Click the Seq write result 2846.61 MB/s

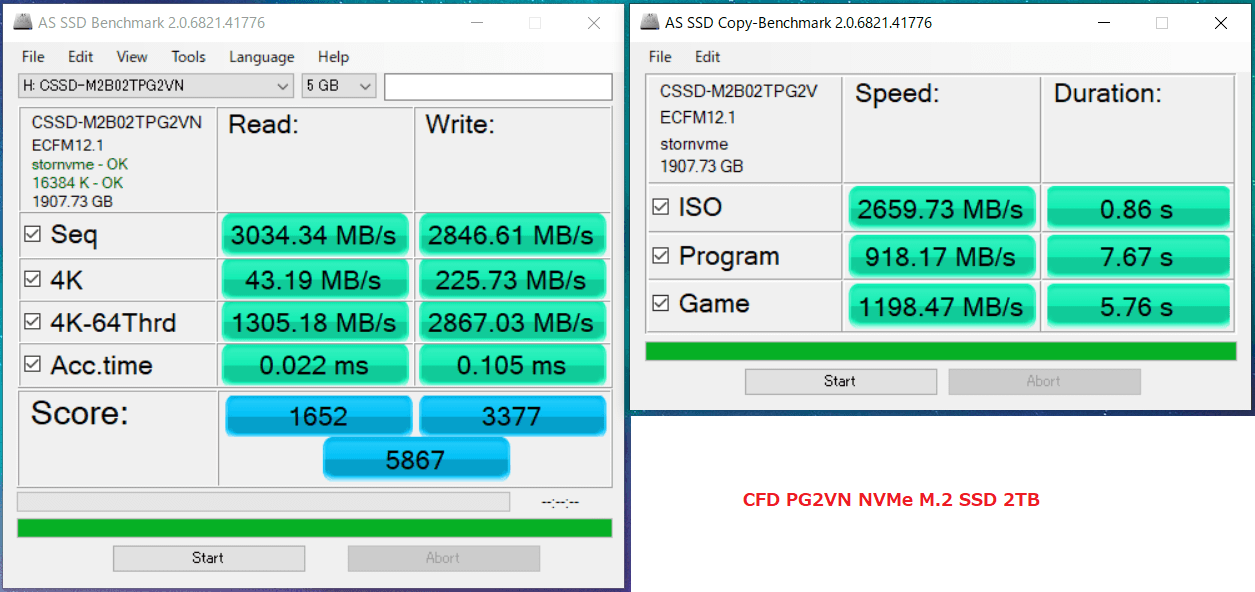click(x=512, y=236)
